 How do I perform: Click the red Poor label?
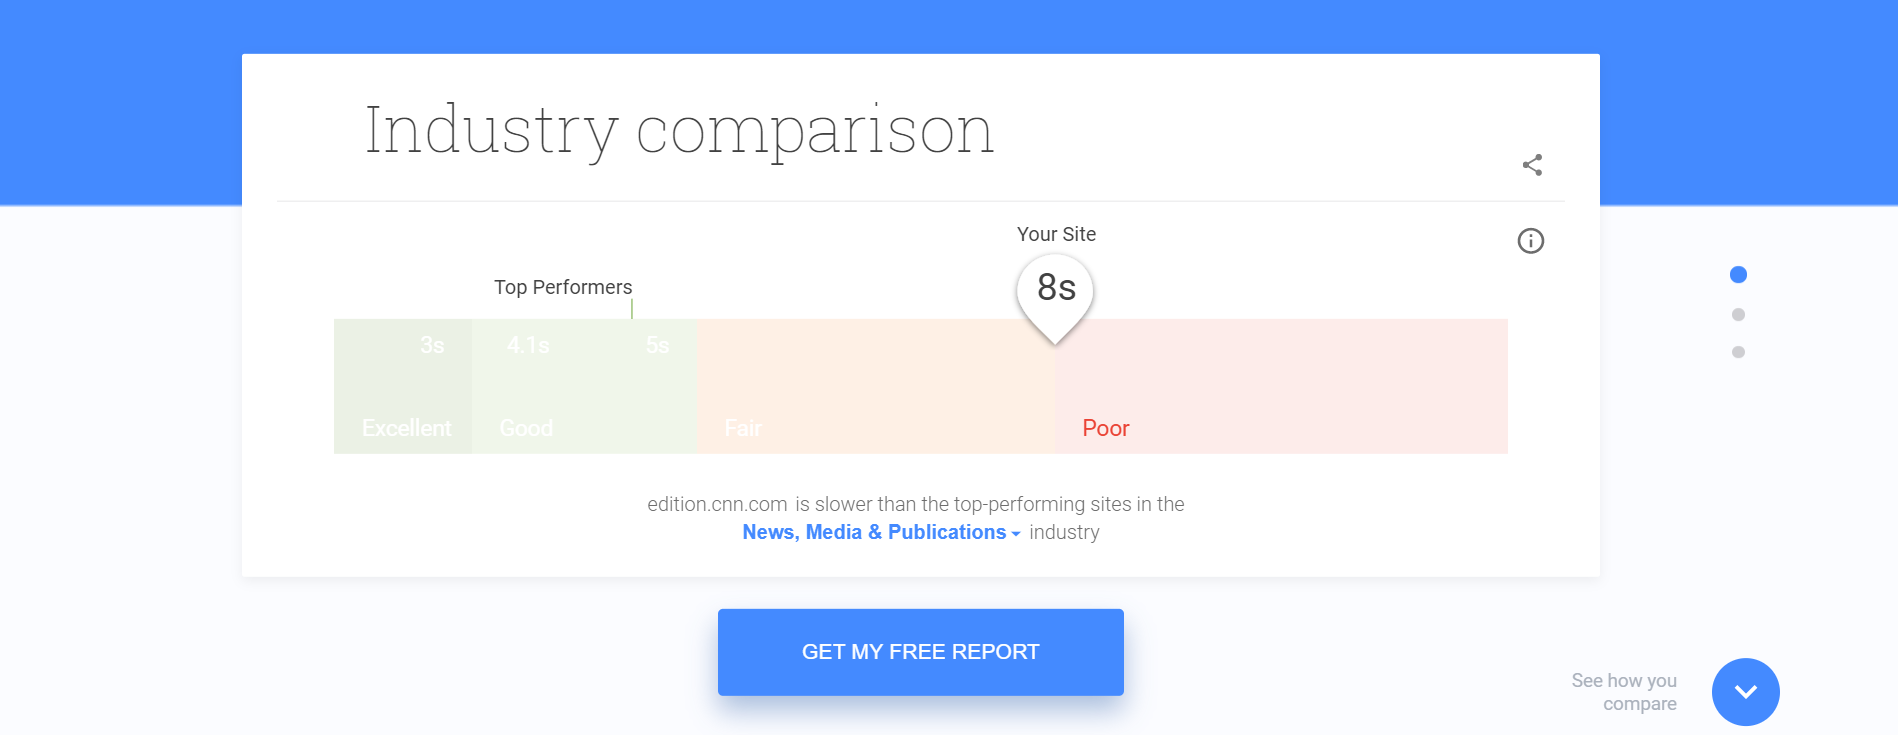click(x=1105, y=428)
